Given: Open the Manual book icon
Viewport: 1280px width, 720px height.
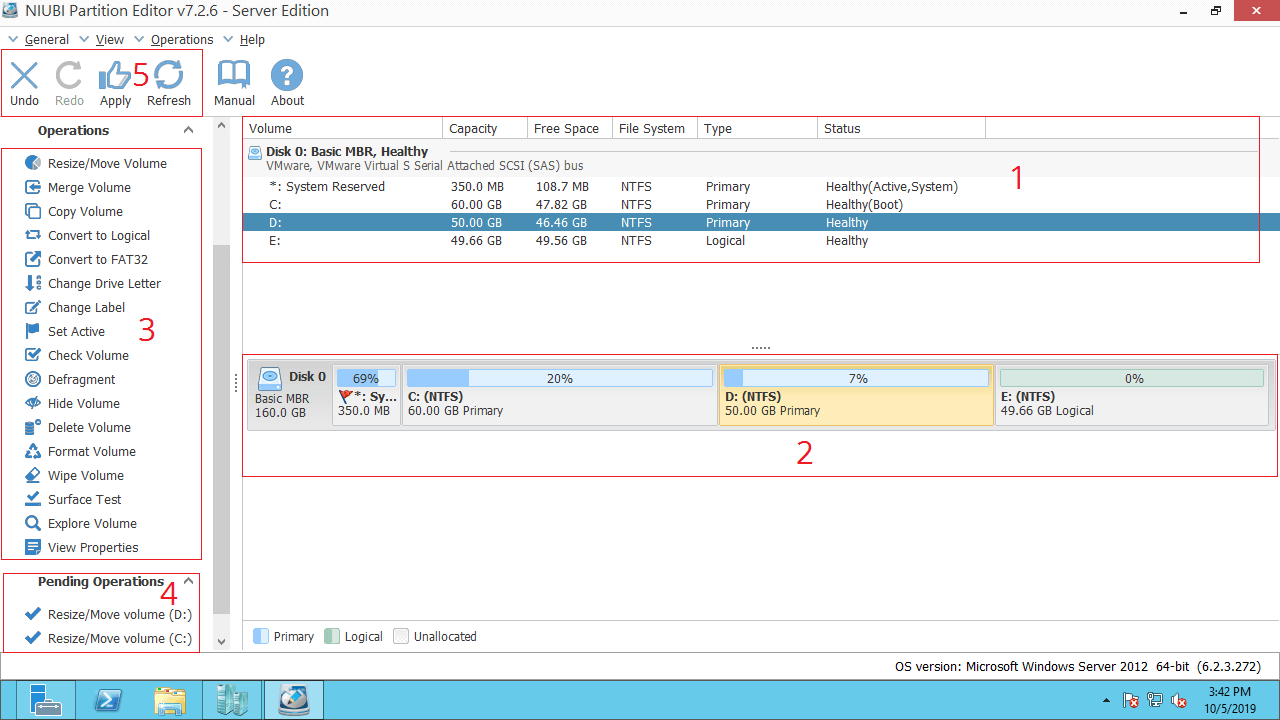Looking at the screenshot, I should [x=234, y=77].
